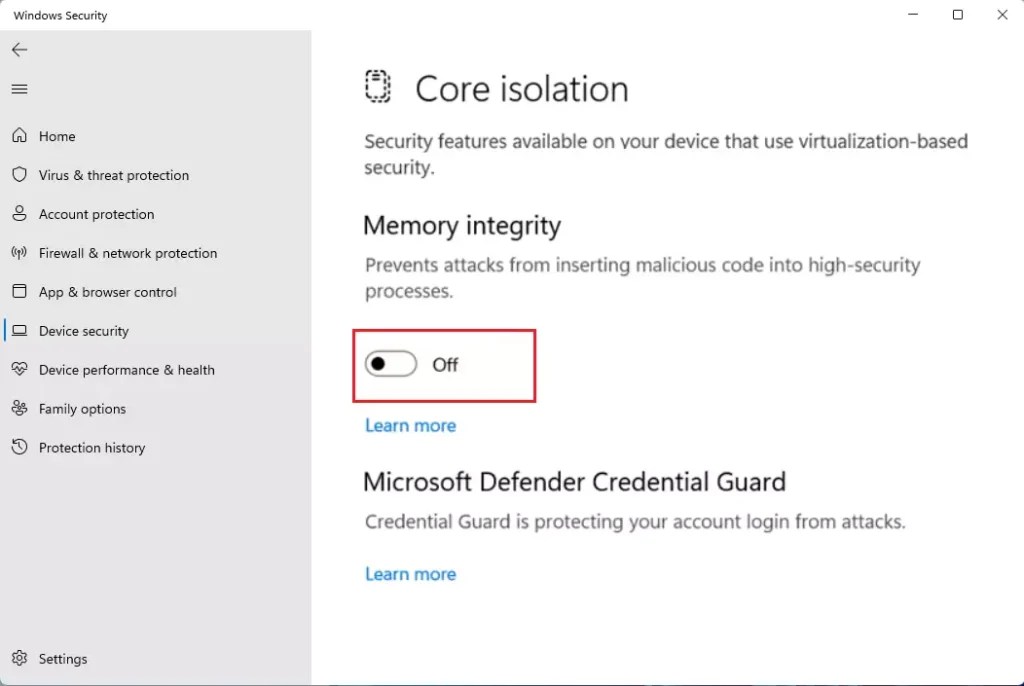Collapse the navigation pane with the hamburger button
The height and width of the screenshot is (686, 1024).
click(x=19, y=88)
